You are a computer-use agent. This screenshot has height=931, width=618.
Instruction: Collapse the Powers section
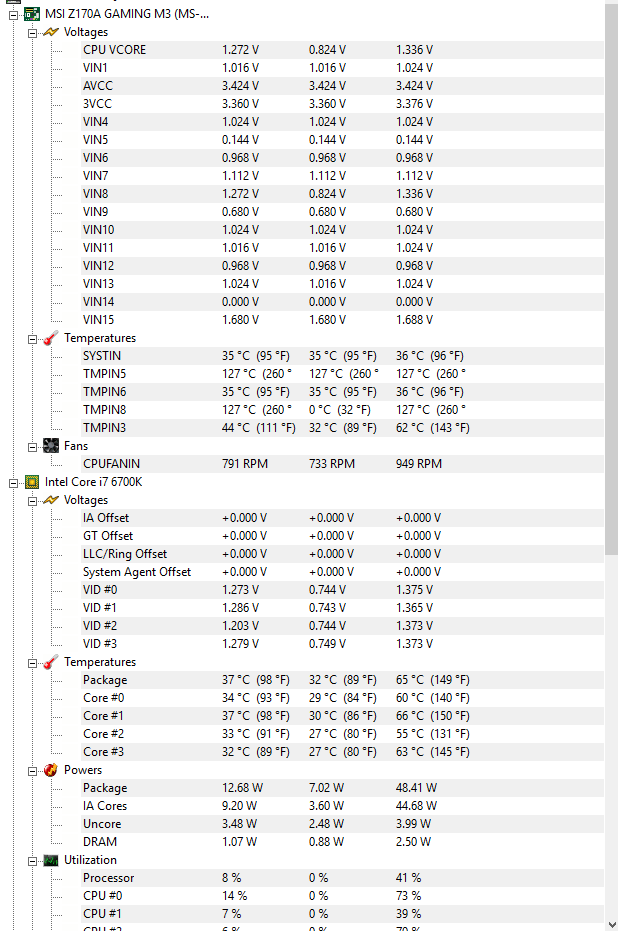coord(32,771)
